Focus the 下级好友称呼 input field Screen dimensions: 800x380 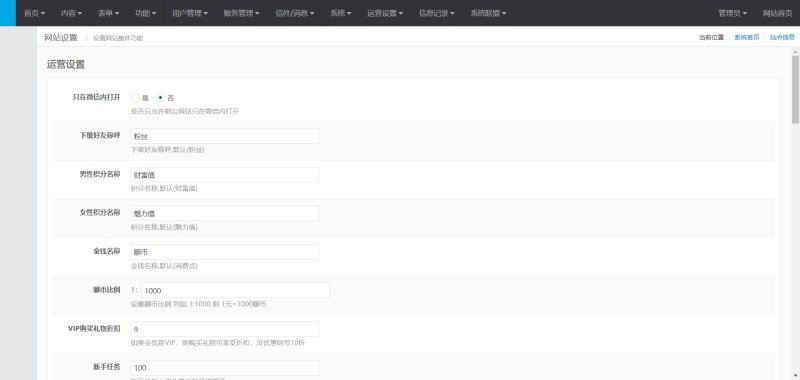click(225, 136)
